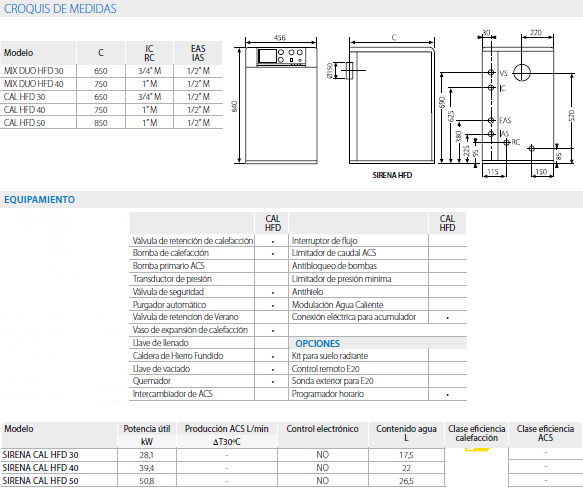Click the IC RC column header
583x488 pixels.
[149, 53]
